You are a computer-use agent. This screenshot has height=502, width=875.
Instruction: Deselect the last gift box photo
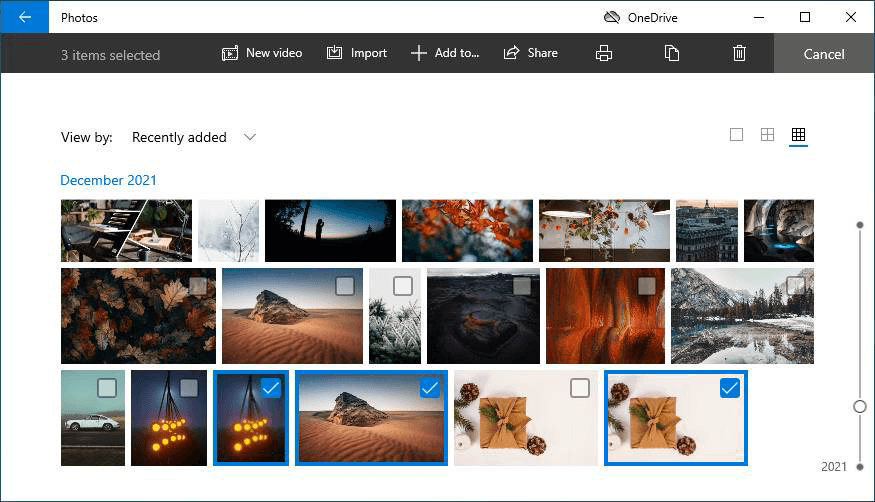click(730, 388)
